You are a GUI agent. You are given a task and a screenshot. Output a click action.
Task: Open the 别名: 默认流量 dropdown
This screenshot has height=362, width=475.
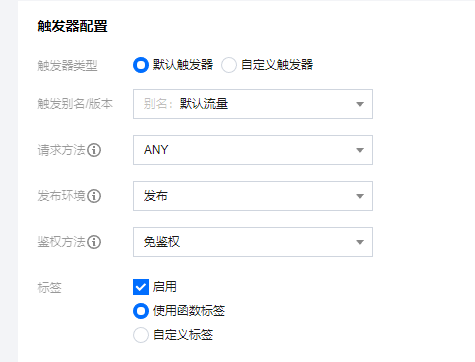coord(253,104)
